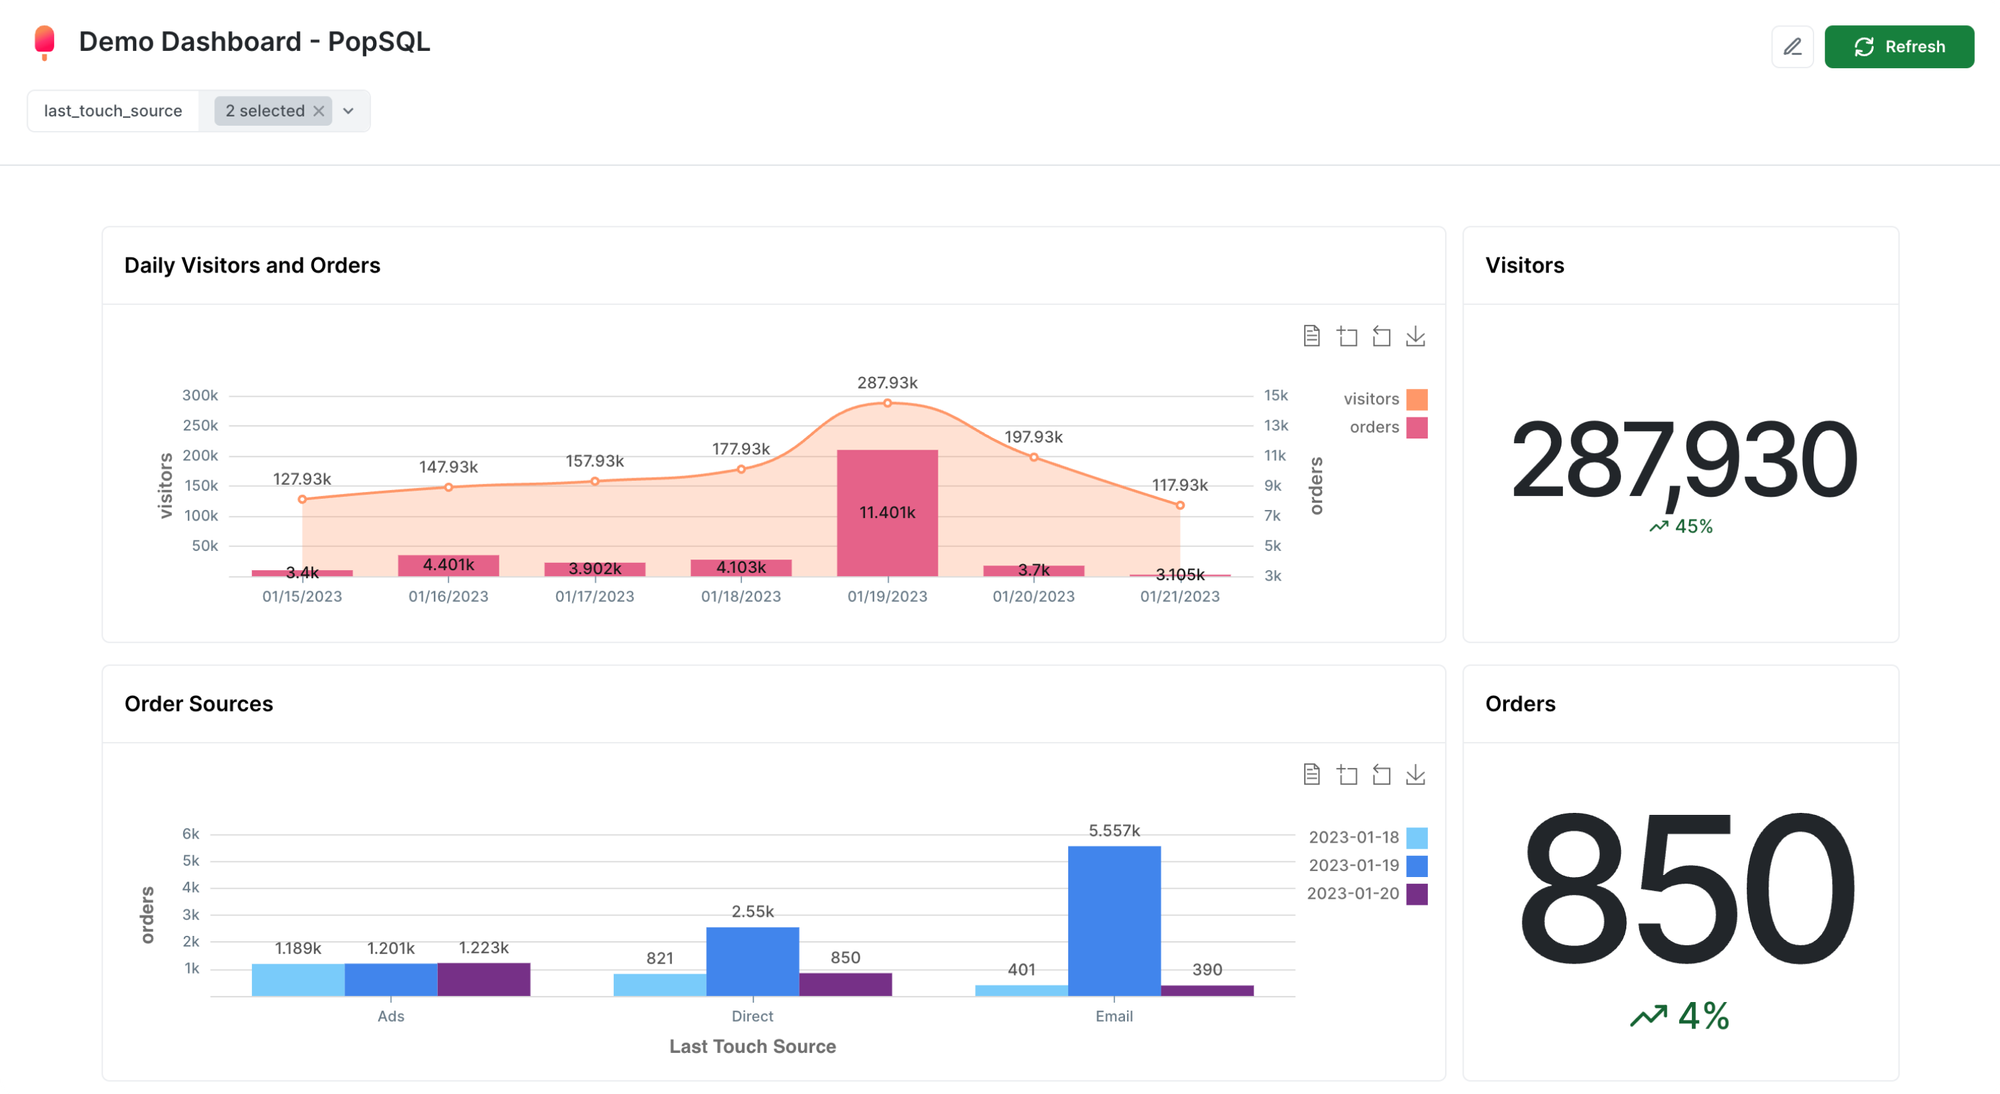Clear the 2 selected filter values
The image size is (2000, 1094).
pyautogui.click(x=319, y=111)
